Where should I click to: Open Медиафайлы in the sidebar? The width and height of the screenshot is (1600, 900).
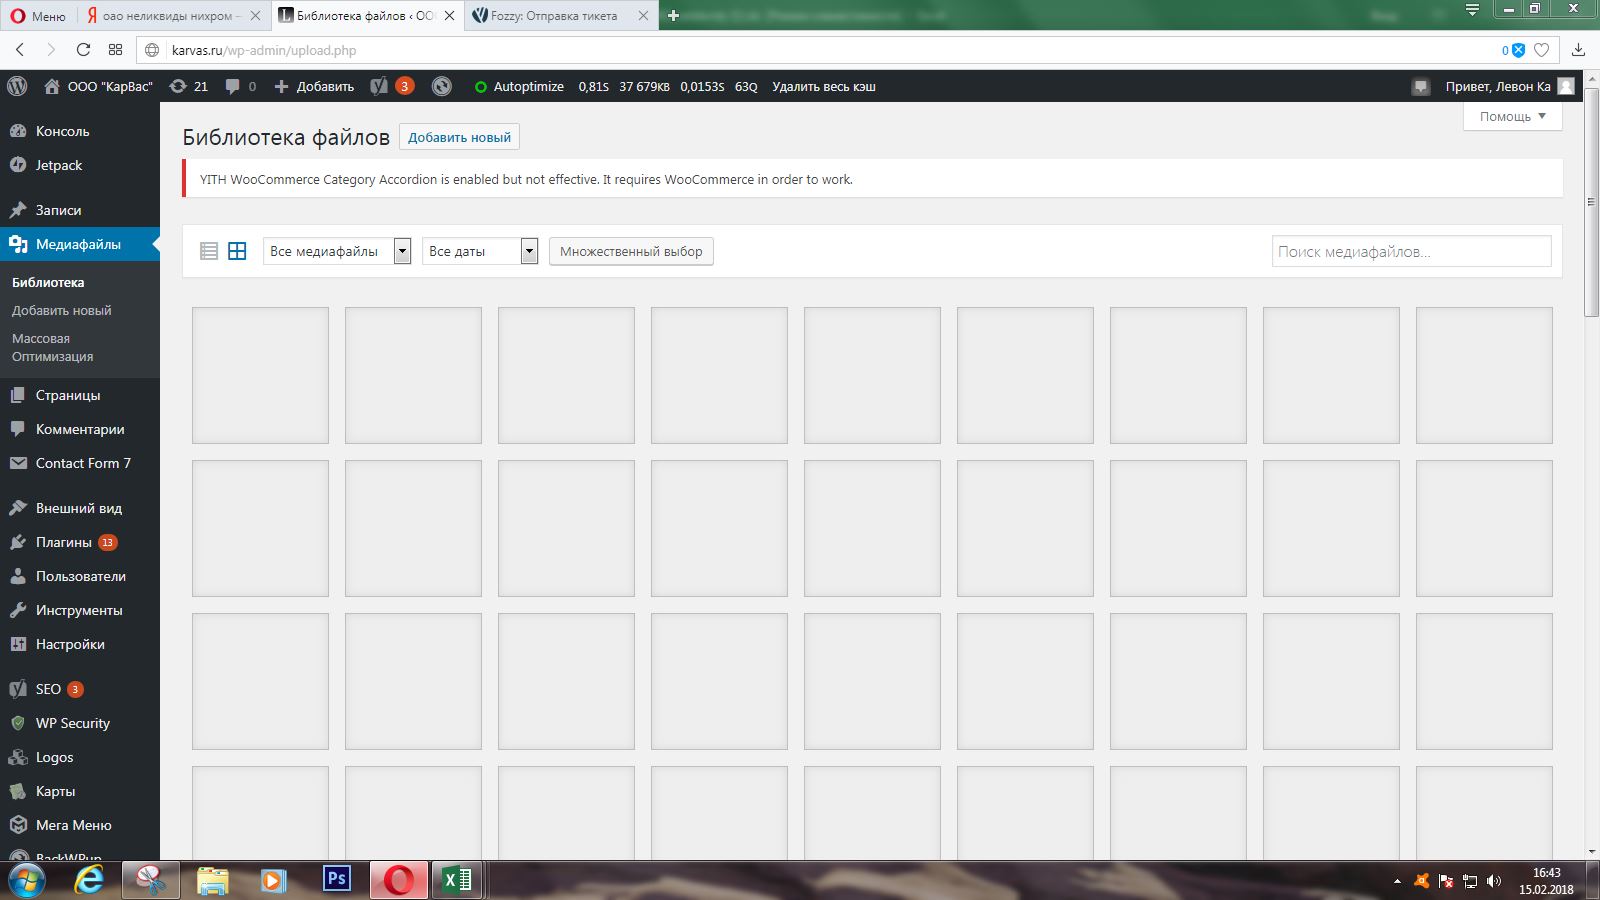pos(80,244)
